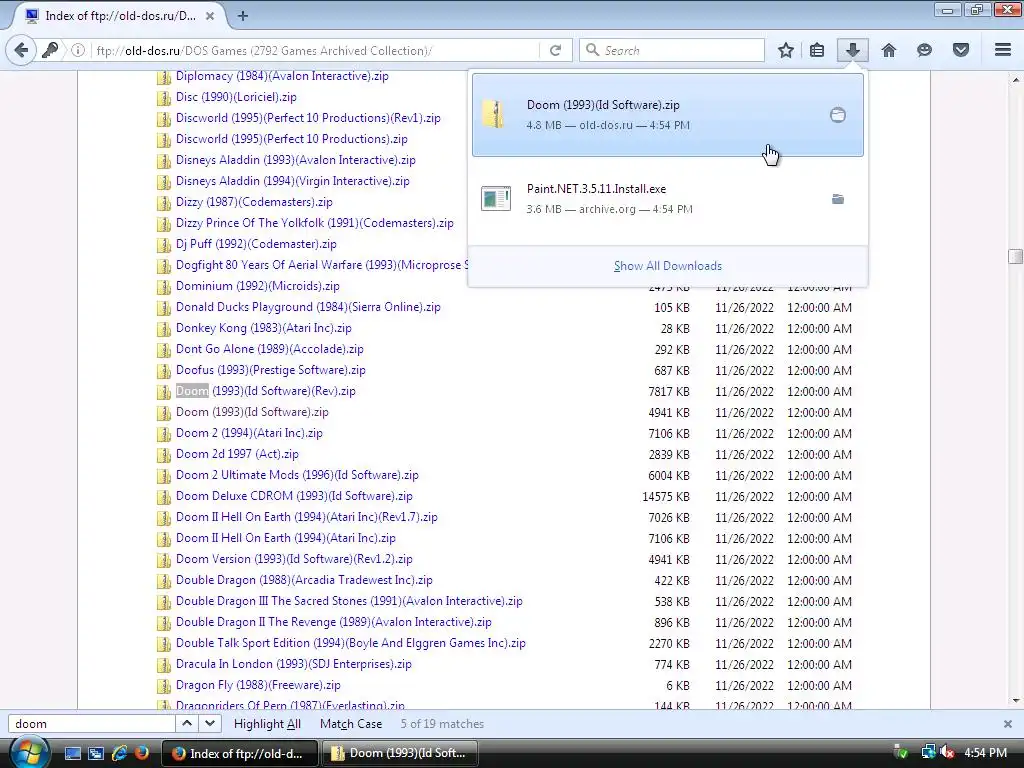Screen dimensions: 1024x768
Task: Click the 7817 KB size cell
Action: point(669,391)
